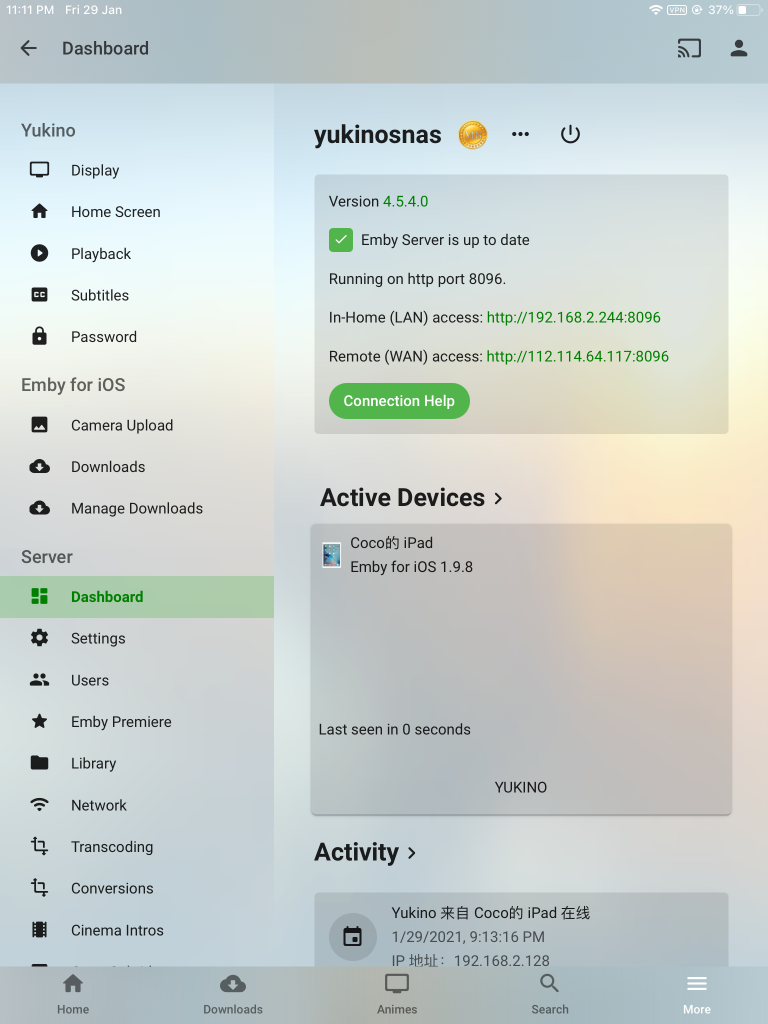Switch to the Search tab
This screenshot has width=768, height=1024.
coord(550,995)
